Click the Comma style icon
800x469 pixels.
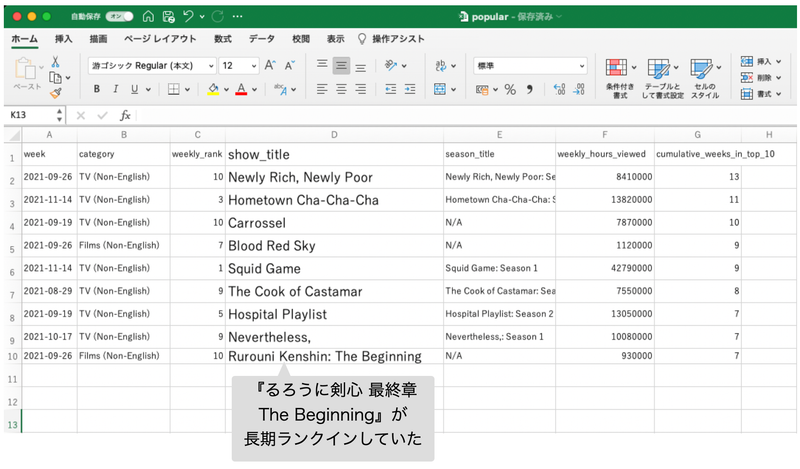pyautogui.click(x=530, y=90)
